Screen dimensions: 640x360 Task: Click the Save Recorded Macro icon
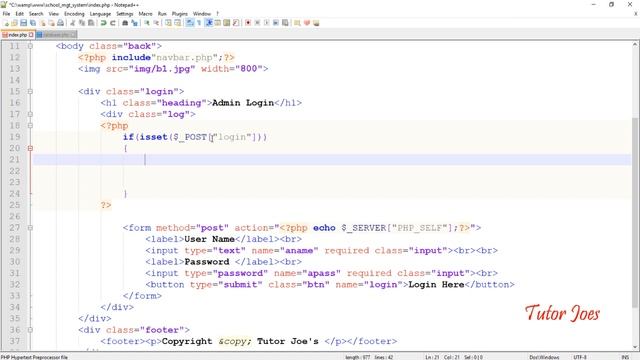[x=285, y=23]
